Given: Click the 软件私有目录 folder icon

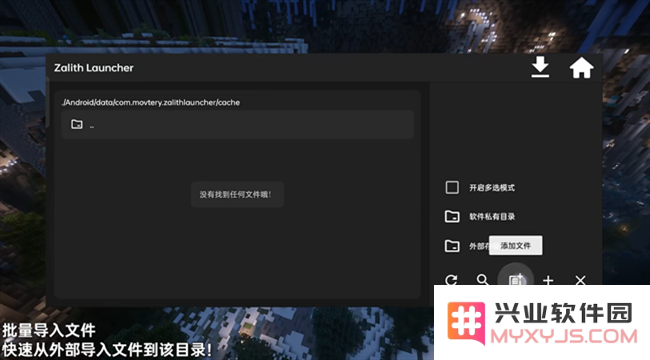Looking at the screenshot, I should pos(452,216).
